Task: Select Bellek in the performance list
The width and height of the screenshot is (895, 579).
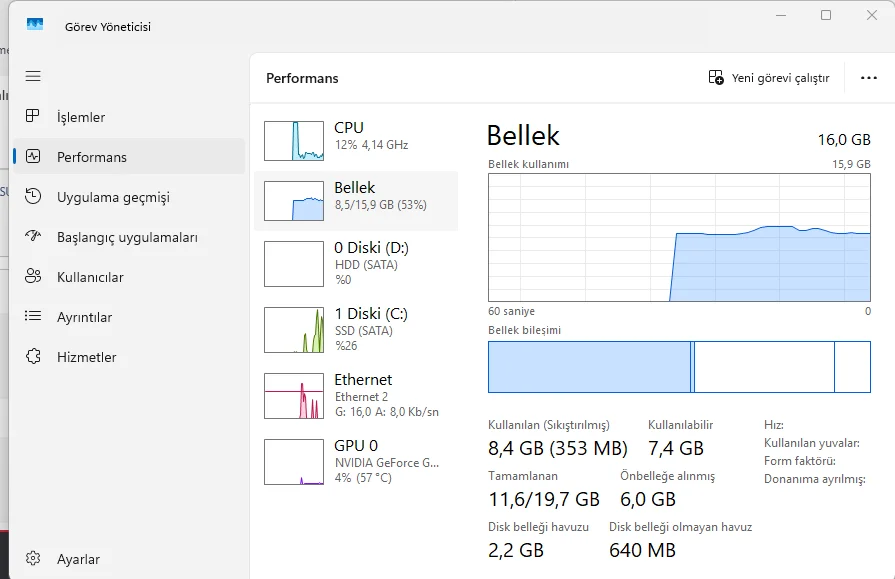Action: (356, 197)
